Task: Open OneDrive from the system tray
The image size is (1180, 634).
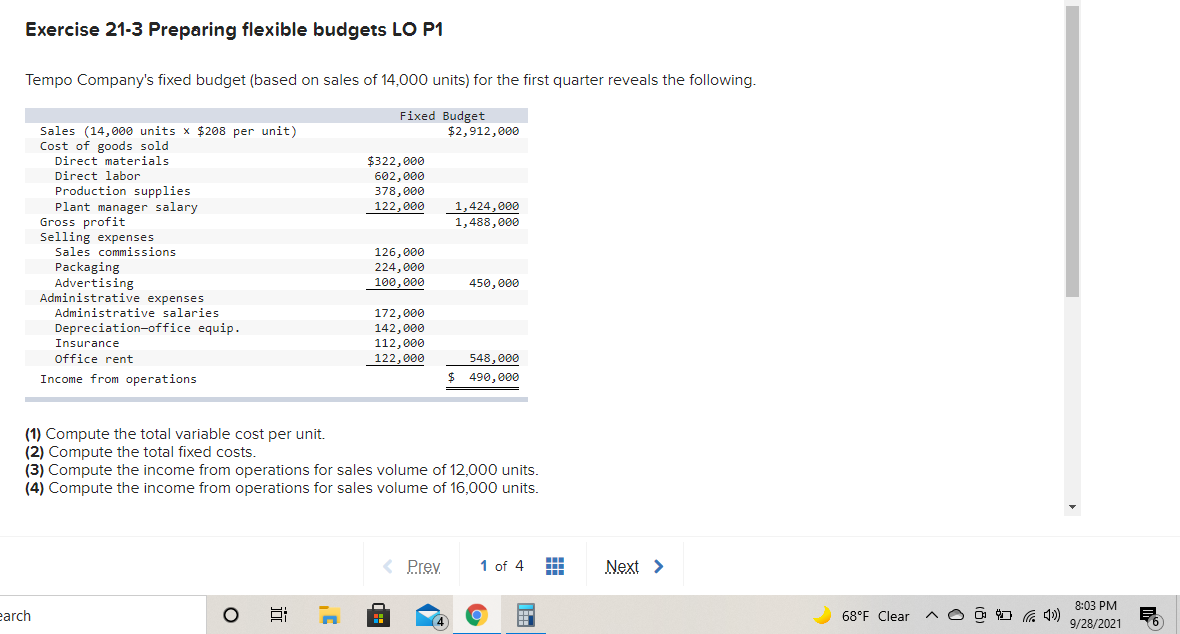Action: coord(957,617)
